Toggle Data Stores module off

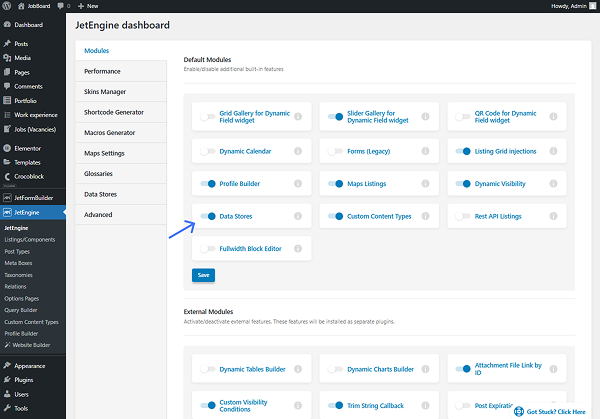point(208,216)
